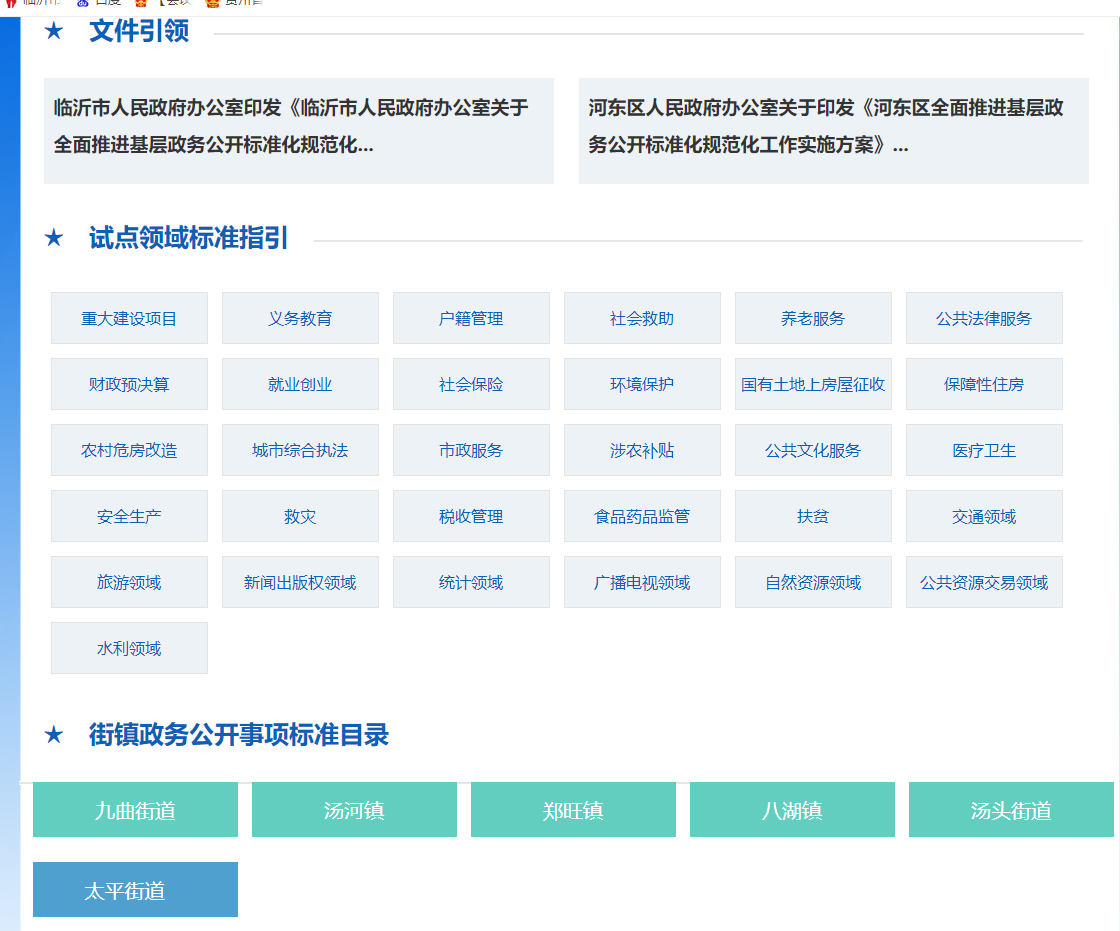Open the 水利领域 standard guide
The height and width of the screenshot is (931, 1120).
click(x=129, y=648)
